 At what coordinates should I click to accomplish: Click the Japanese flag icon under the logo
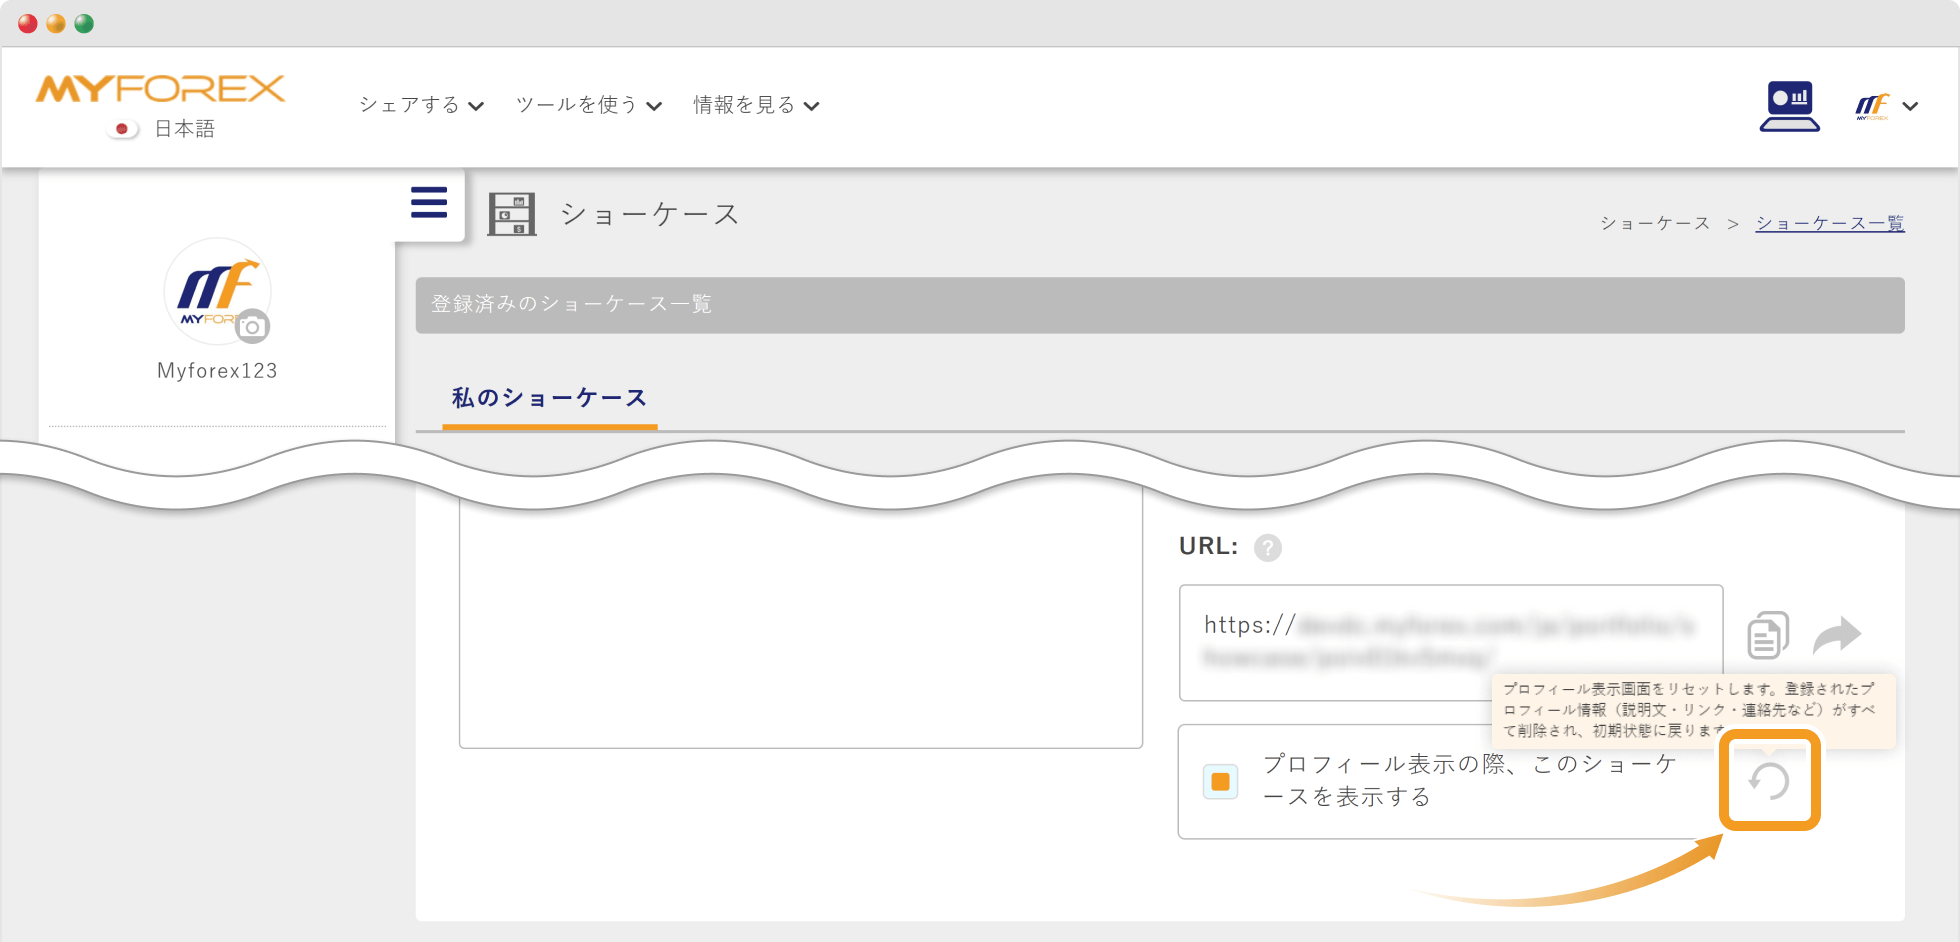coord(121,128)
